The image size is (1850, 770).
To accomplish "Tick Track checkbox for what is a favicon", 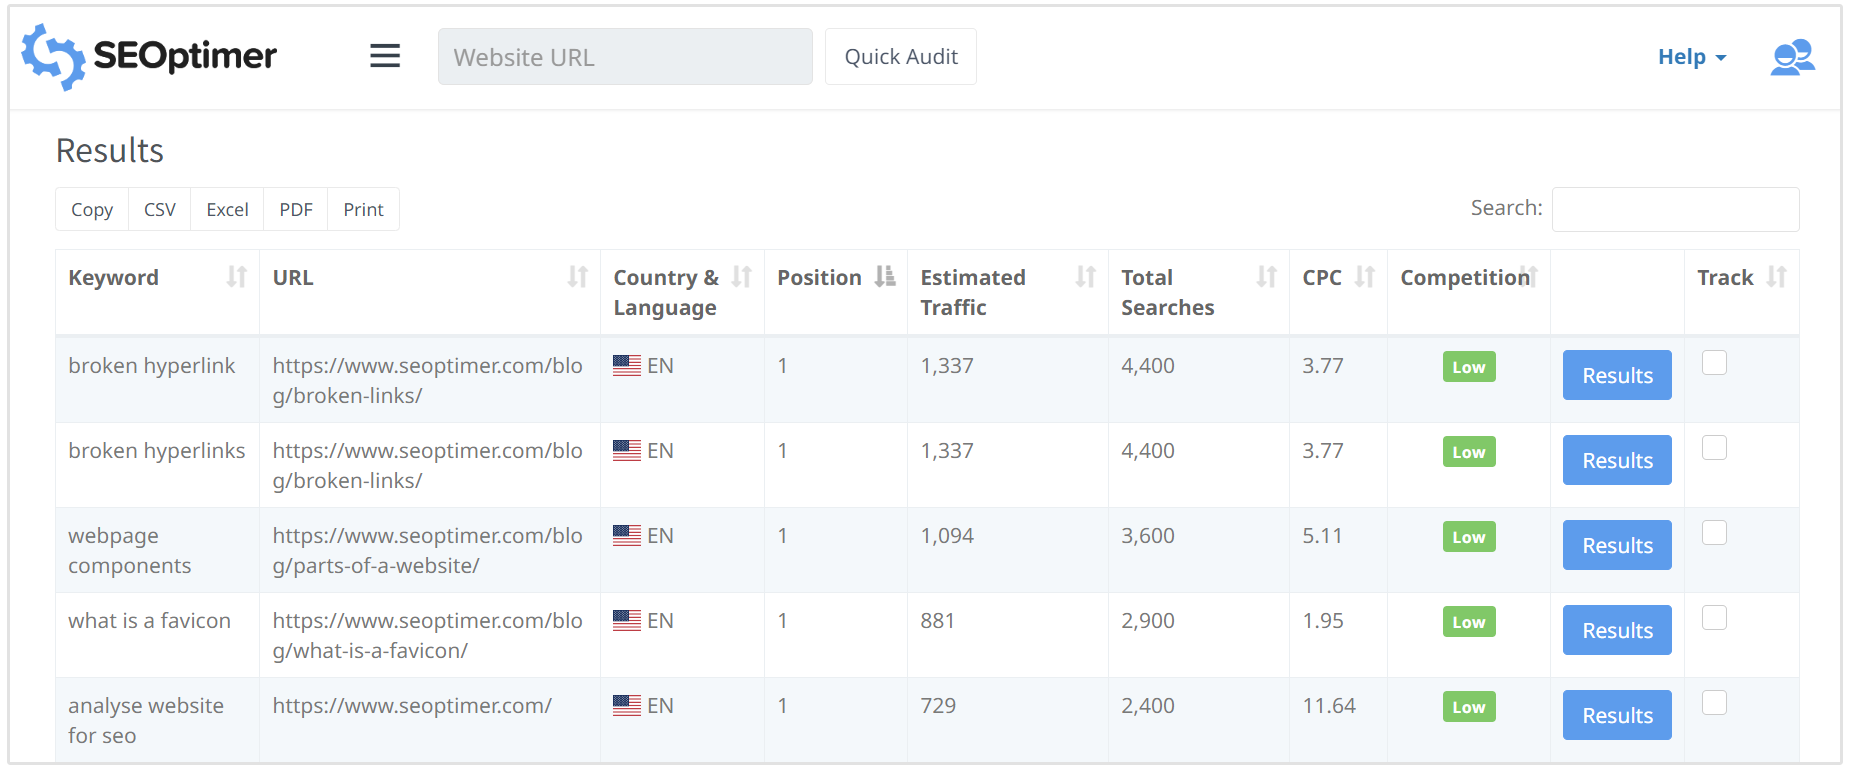I will (1714, 618).
